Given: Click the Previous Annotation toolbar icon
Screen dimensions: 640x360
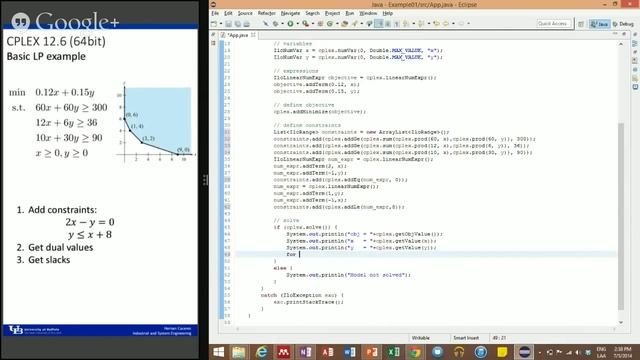Looking at the screenshot, I should pos(421,24).
